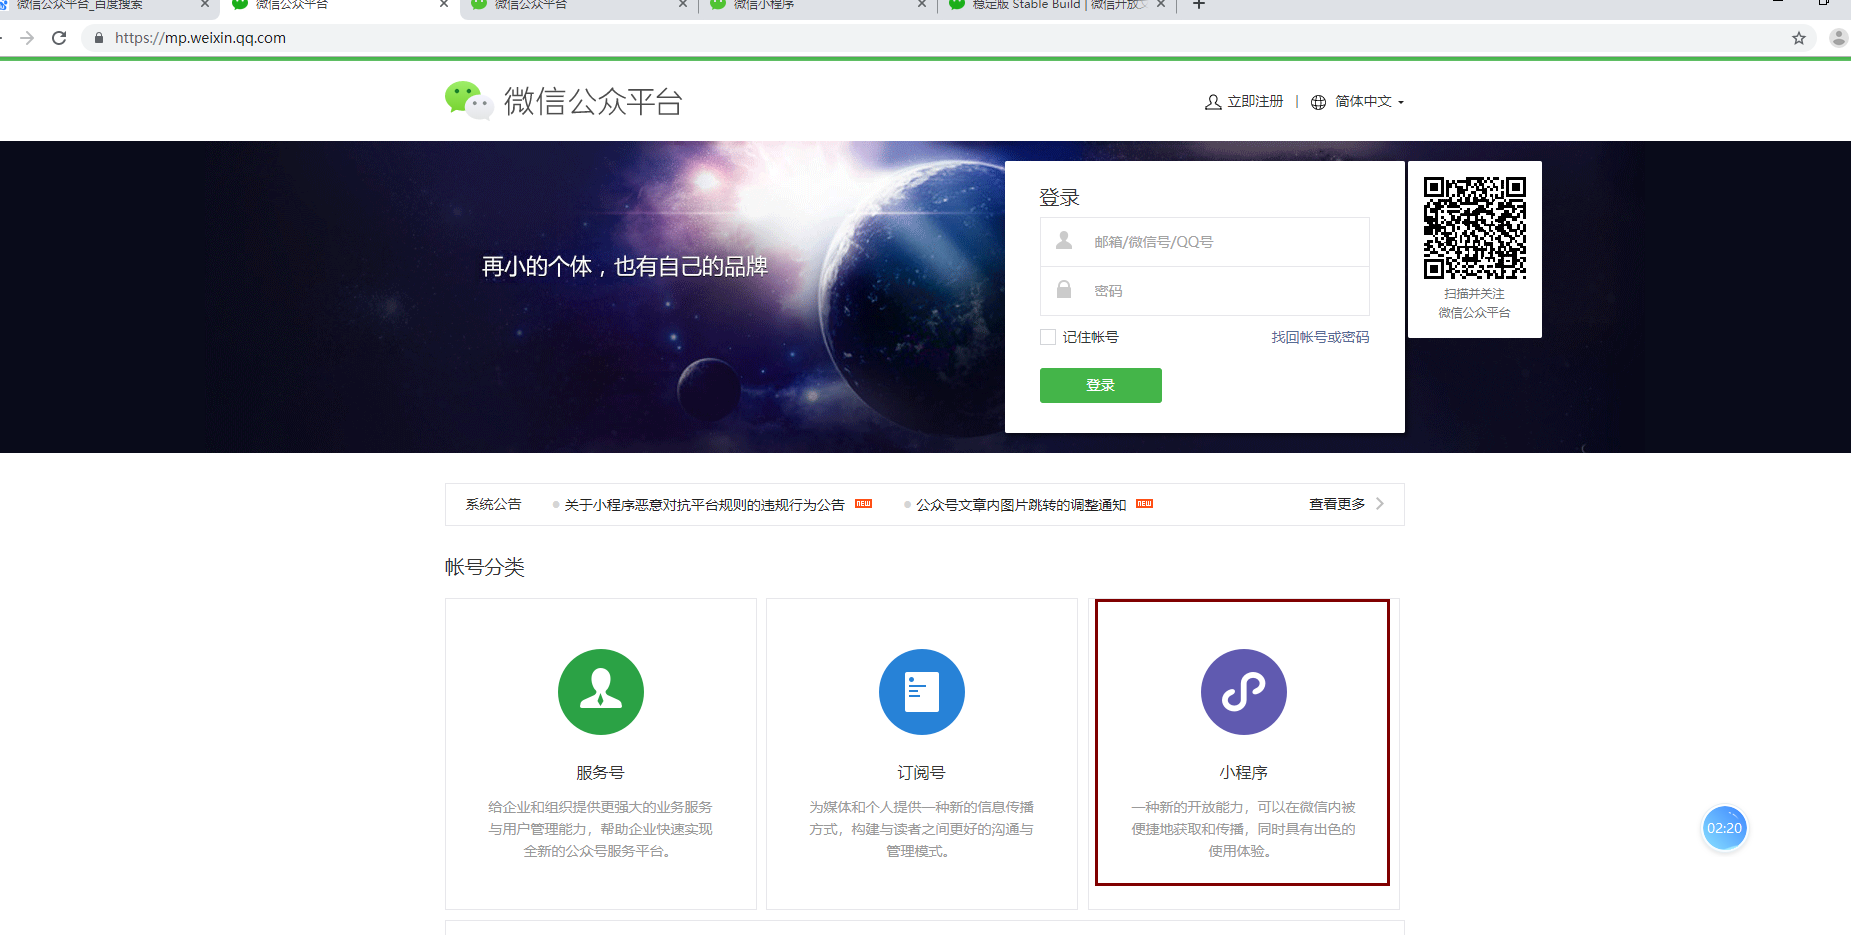This screenshot has height=935, width=1851.
Task: Click the QR code to follow 微信公众平台
Action: pos(1475,228)
